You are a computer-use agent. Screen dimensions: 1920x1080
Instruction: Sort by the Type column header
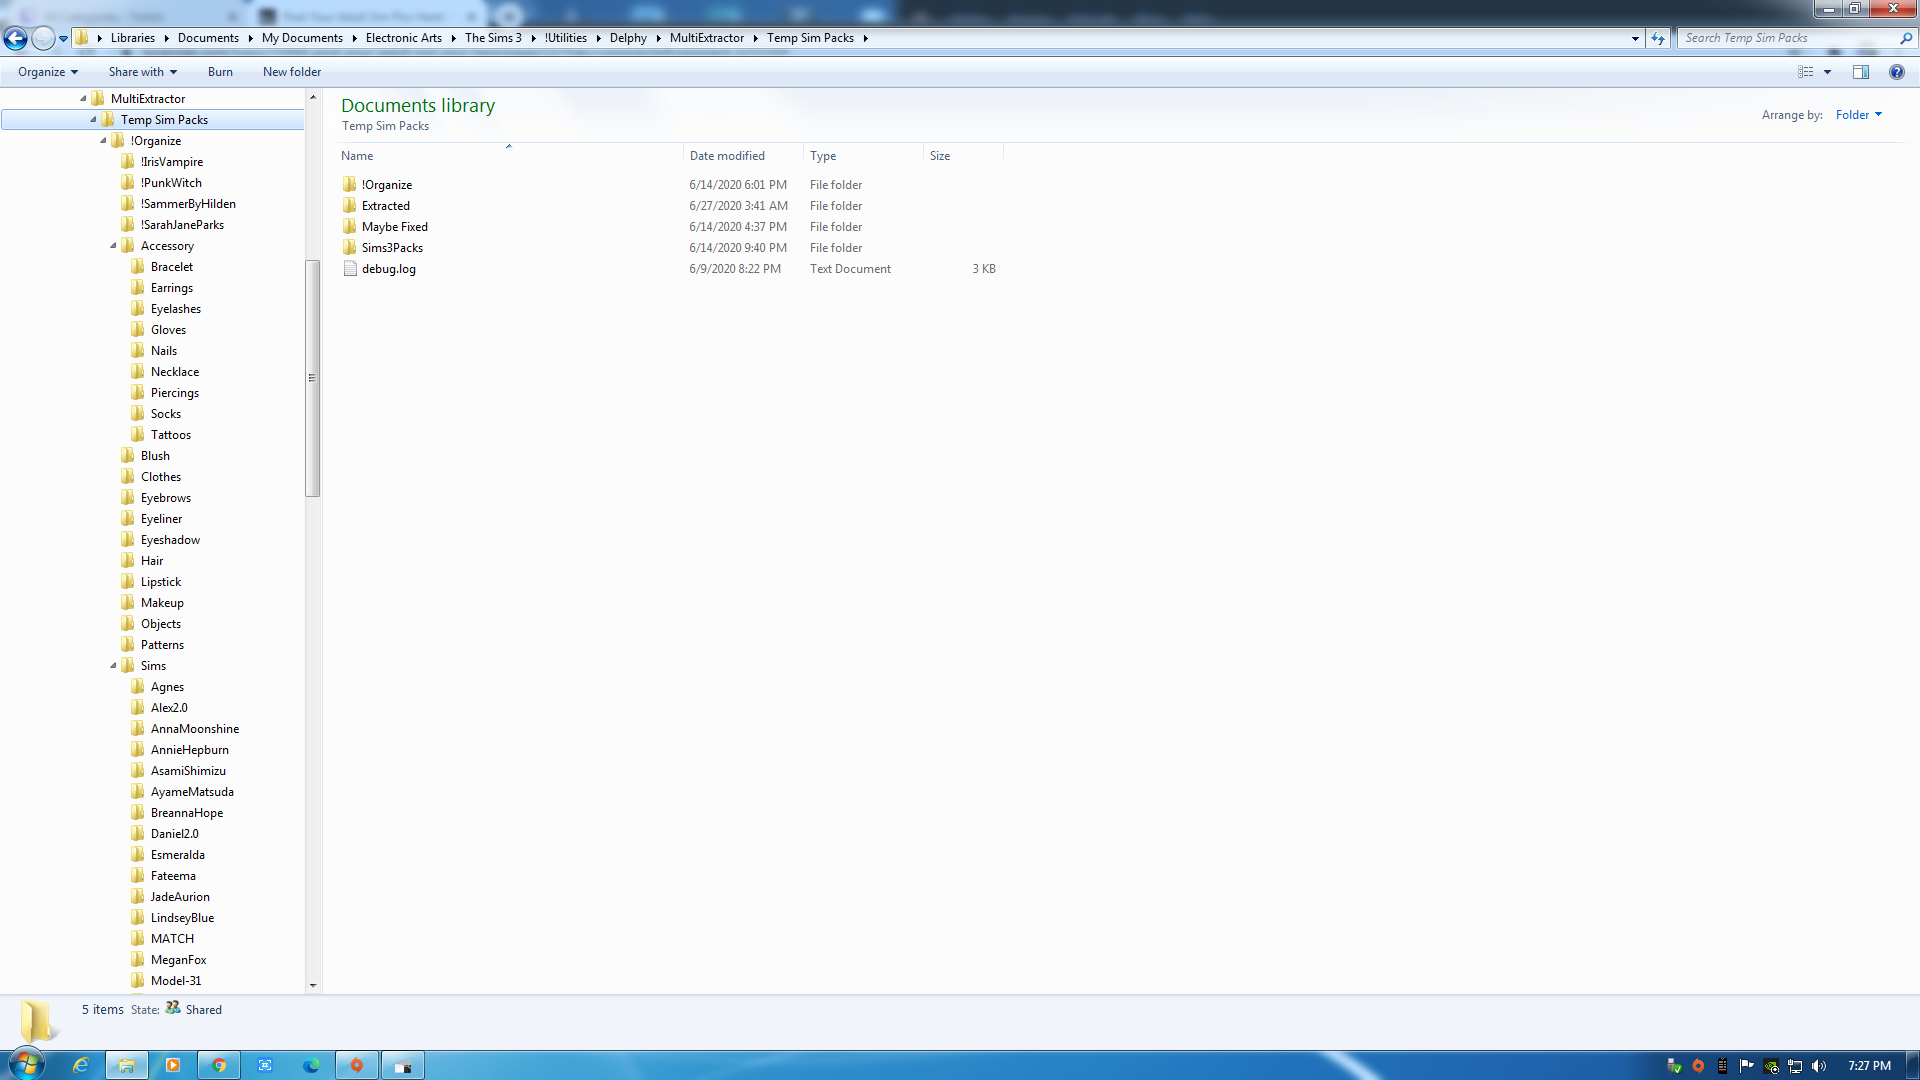[864, 156]
